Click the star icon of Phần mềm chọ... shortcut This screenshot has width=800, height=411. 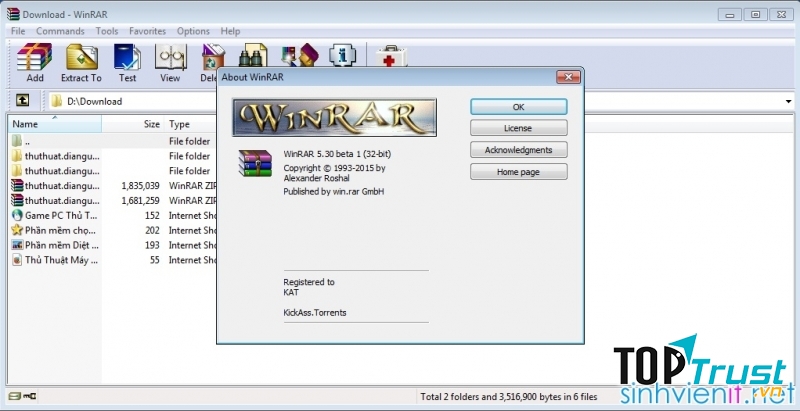coord(17,230)
